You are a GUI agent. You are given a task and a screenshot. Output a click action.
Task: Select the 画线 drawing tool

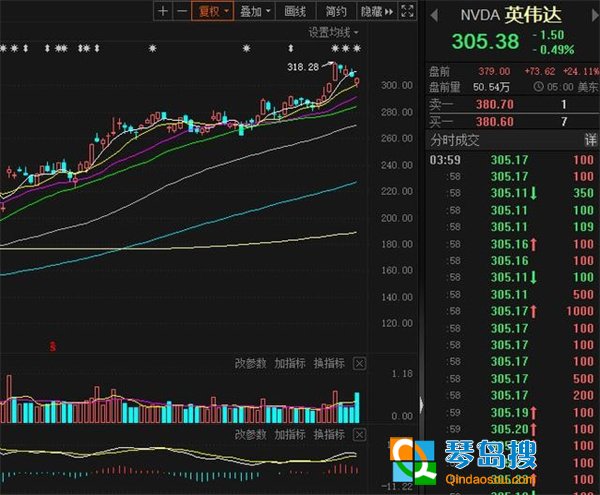pos(295,11)
